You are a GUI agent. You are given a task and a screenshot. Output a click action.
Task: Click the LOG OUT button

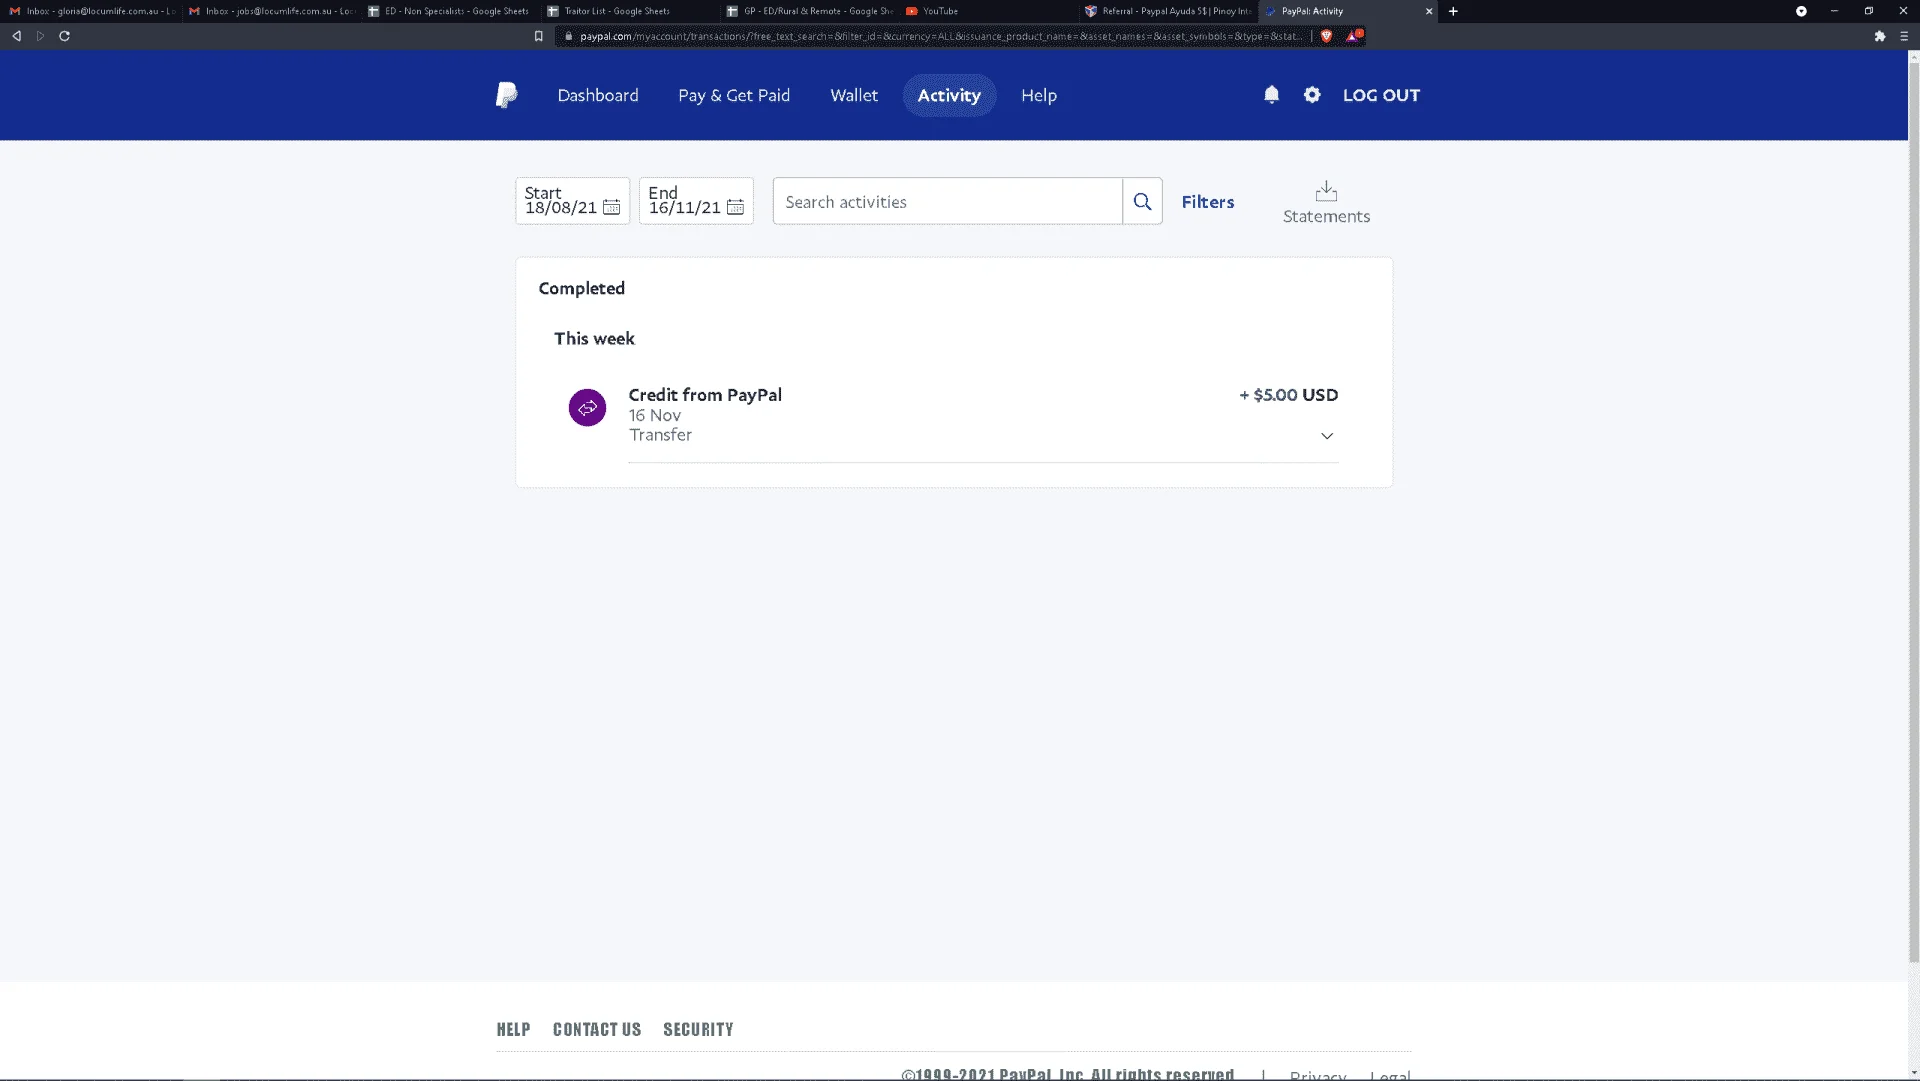1381,95
